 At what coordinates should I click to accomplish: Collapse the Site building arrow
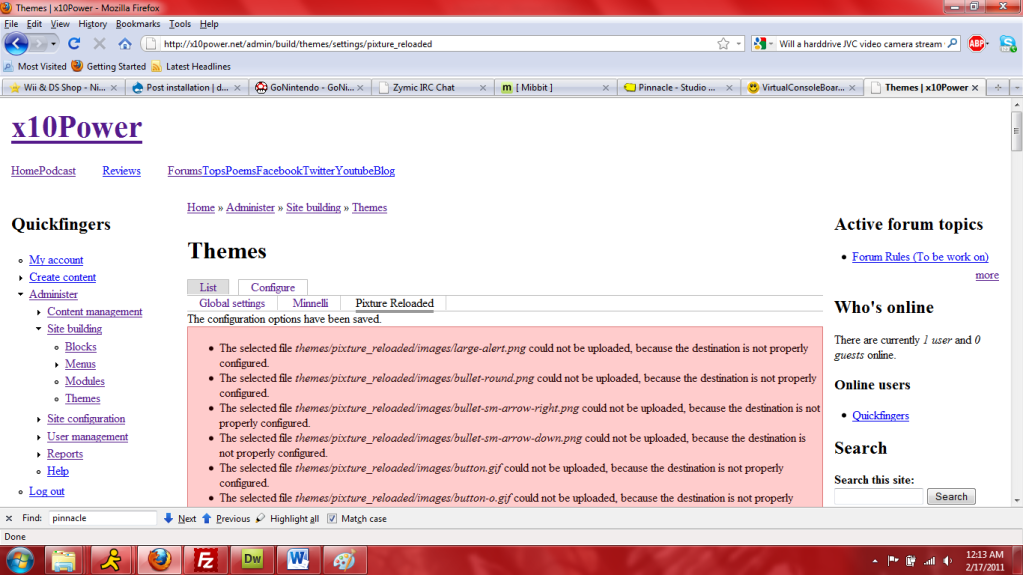pyautogui.click(x=38, y=329)
